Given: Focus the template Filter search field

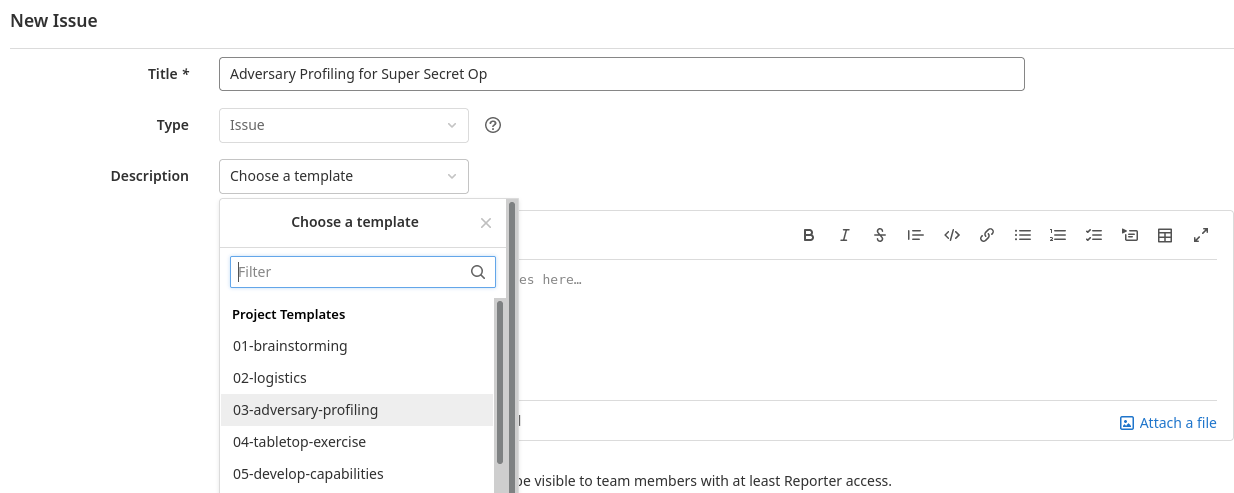Looking at the screenshot, I should [x=350, y=272].
